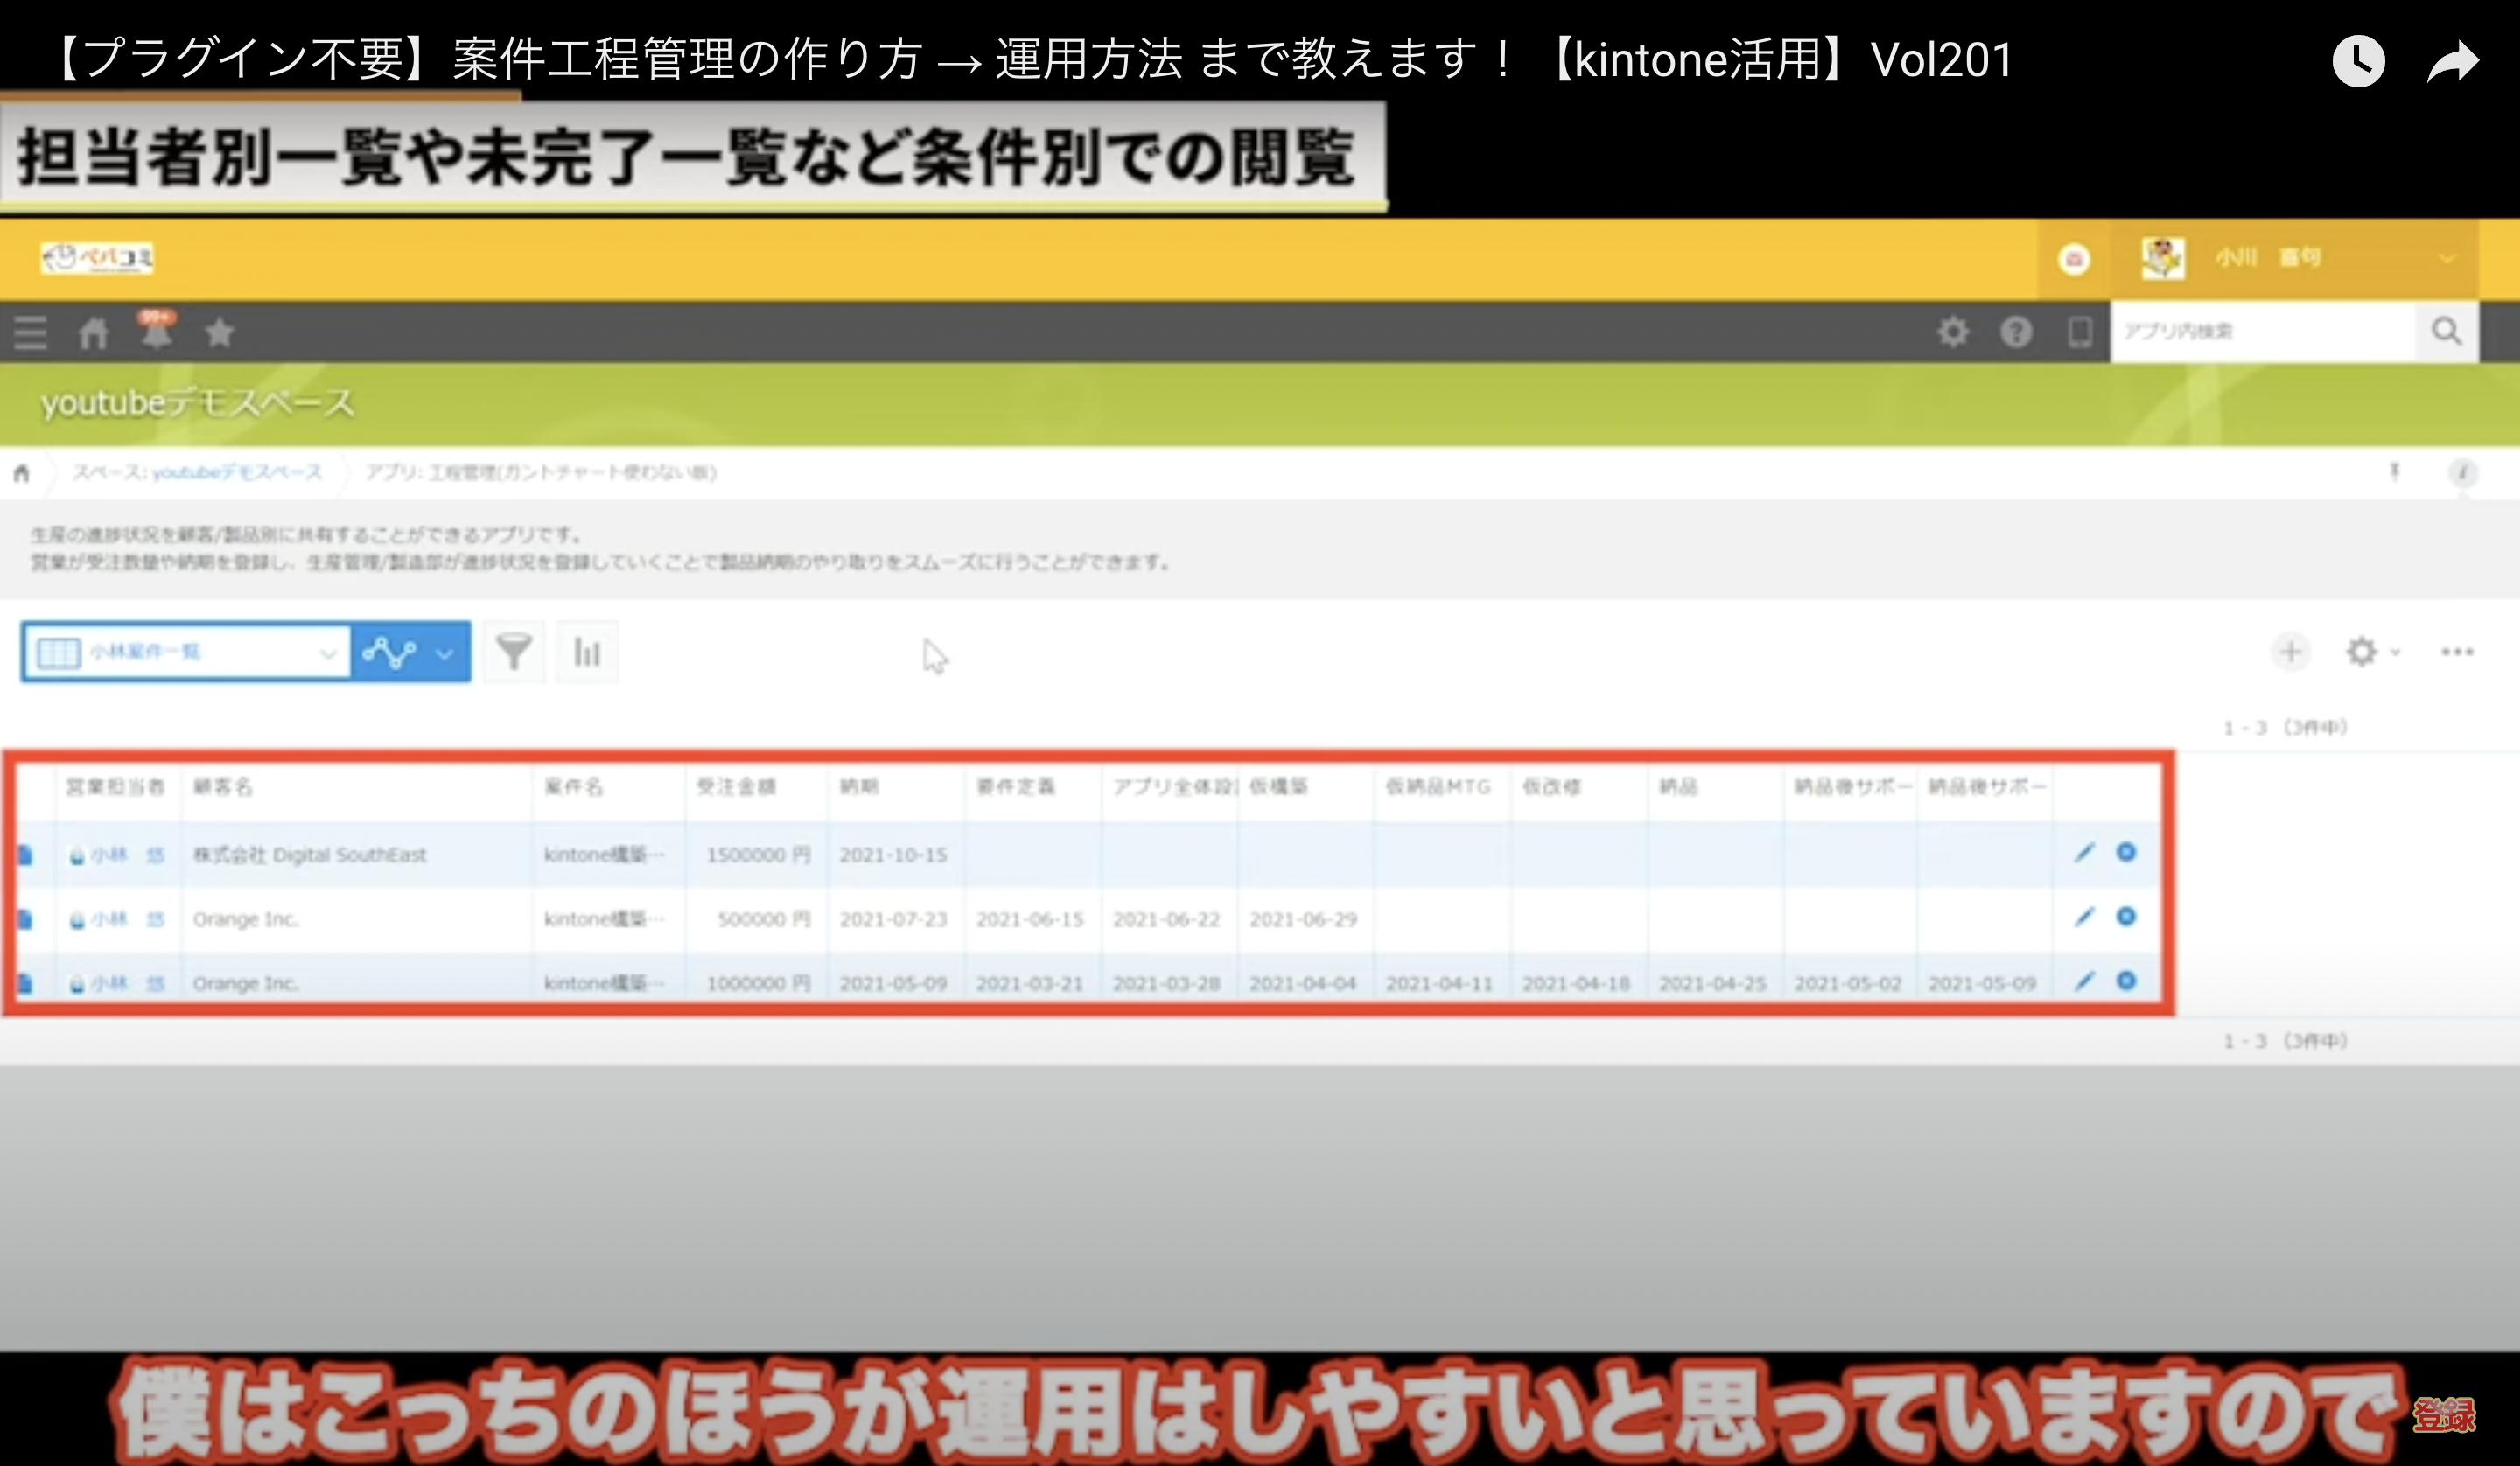Click the bar chart graph icon

click(x=587, y=652)
